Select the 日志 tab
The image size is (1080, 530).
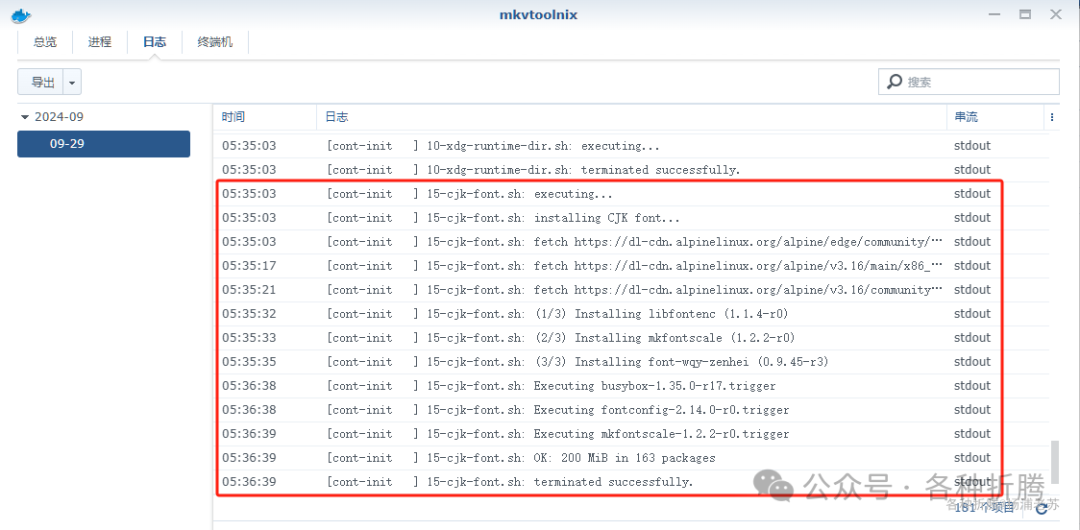154,42
